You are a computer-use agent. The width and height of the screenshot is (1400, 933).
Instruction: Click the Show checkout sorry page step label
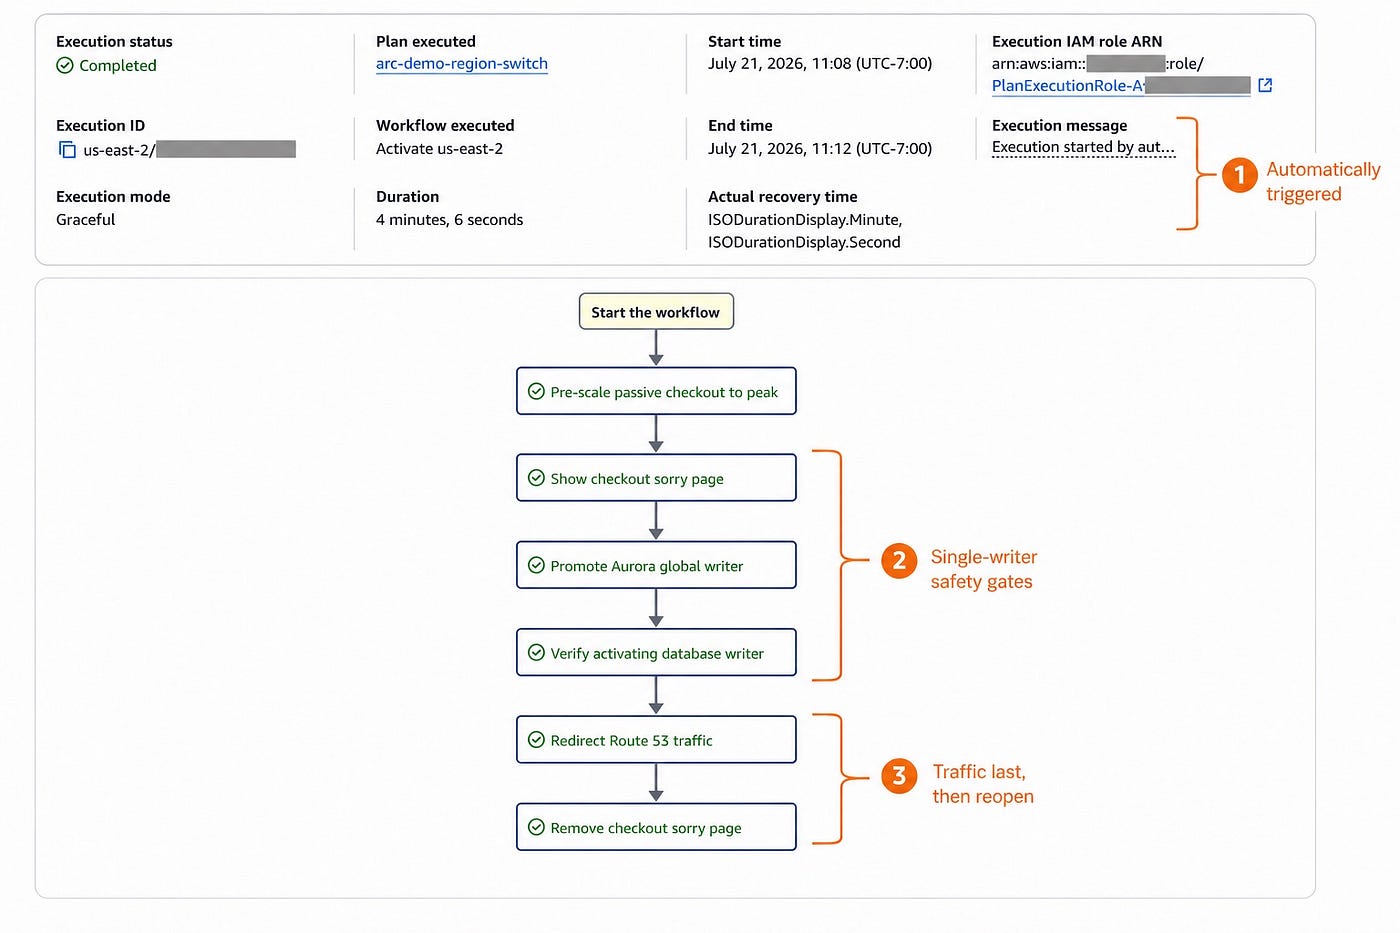[637, 479]
